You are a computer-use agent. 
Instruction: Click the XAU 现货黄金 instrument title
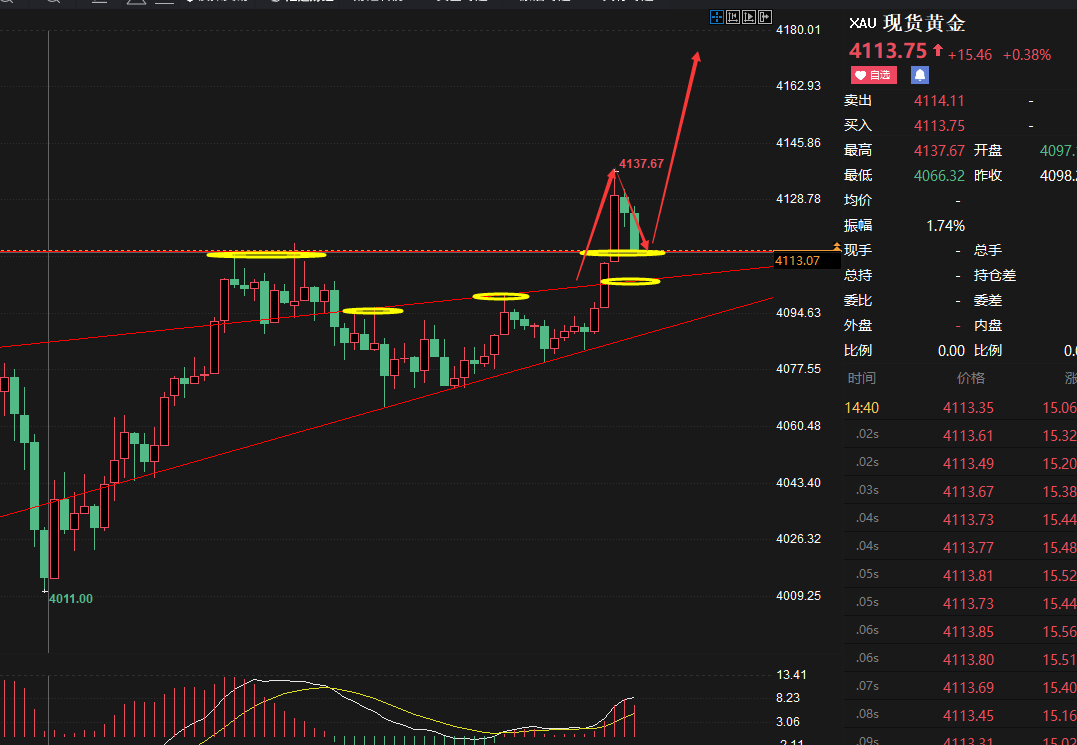907,23
